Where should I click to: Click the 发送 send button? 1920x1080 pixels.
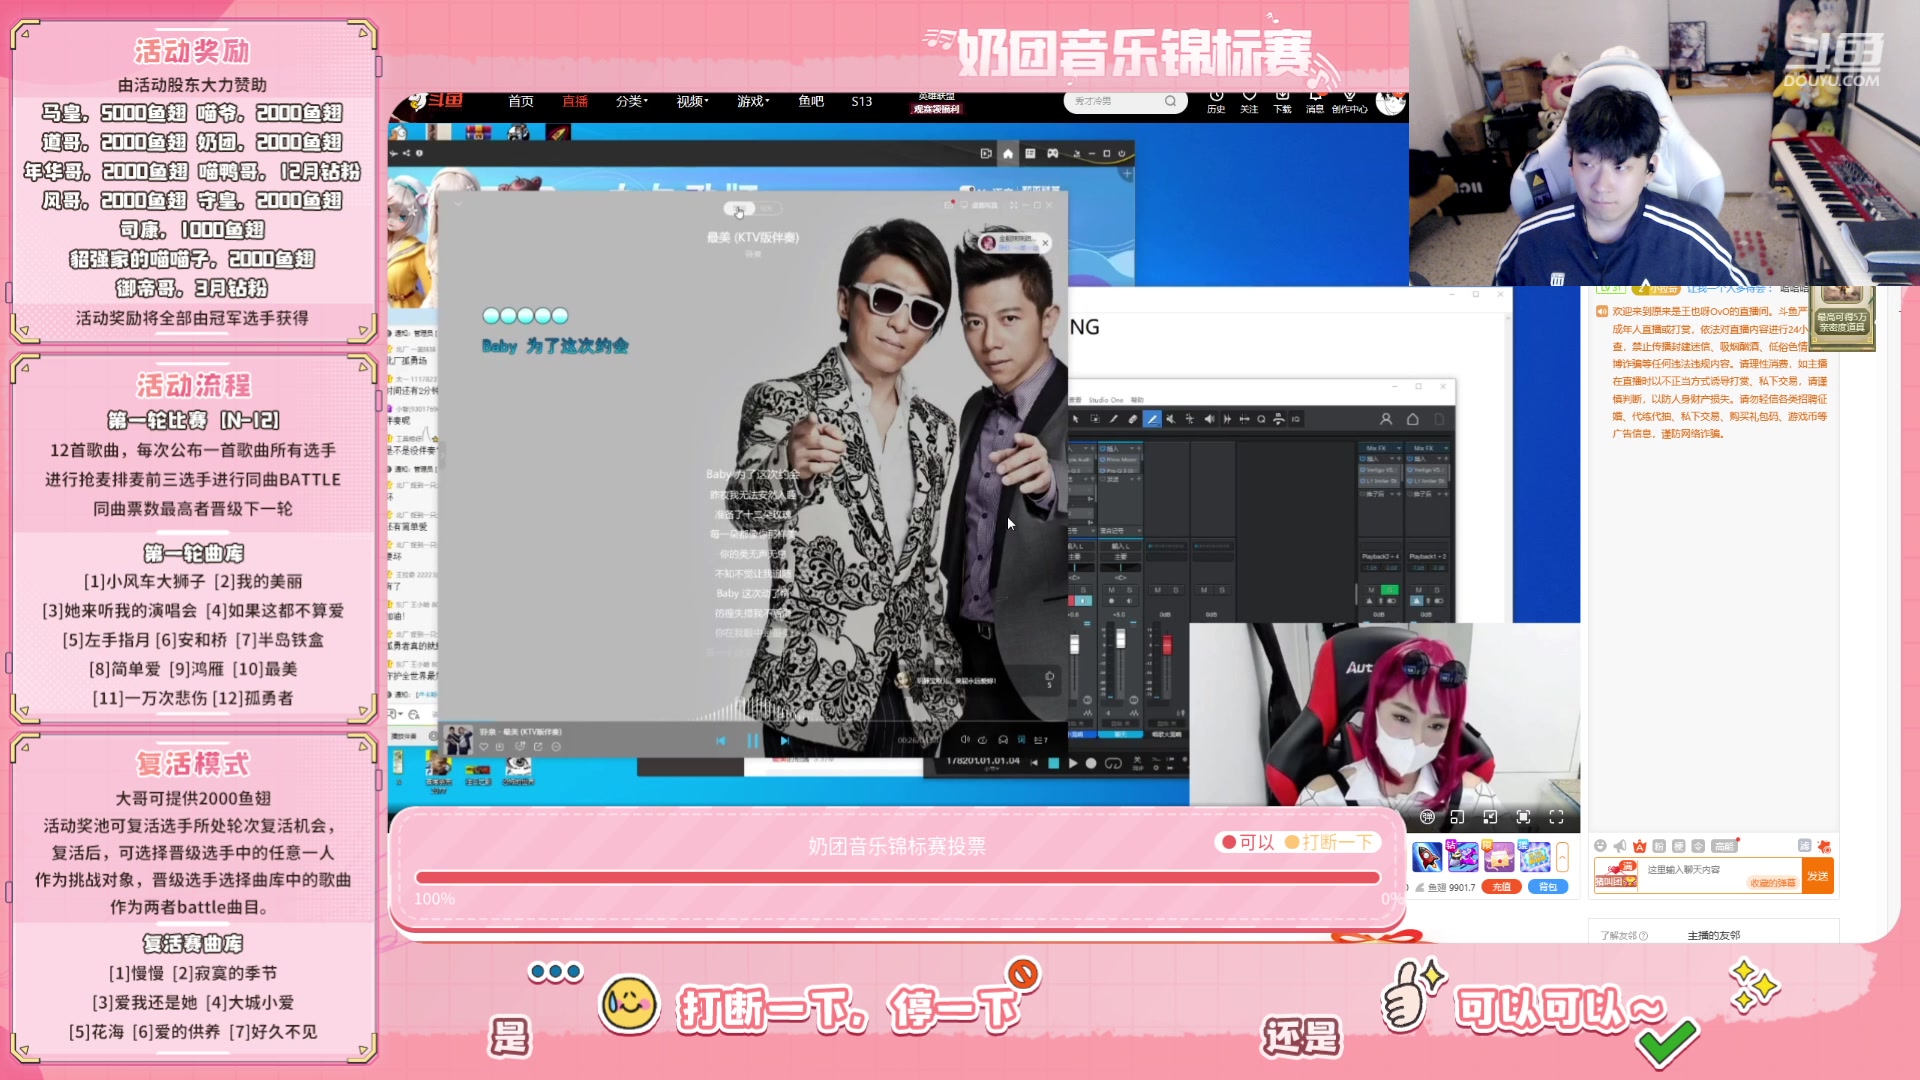(x=1817, y=876)
